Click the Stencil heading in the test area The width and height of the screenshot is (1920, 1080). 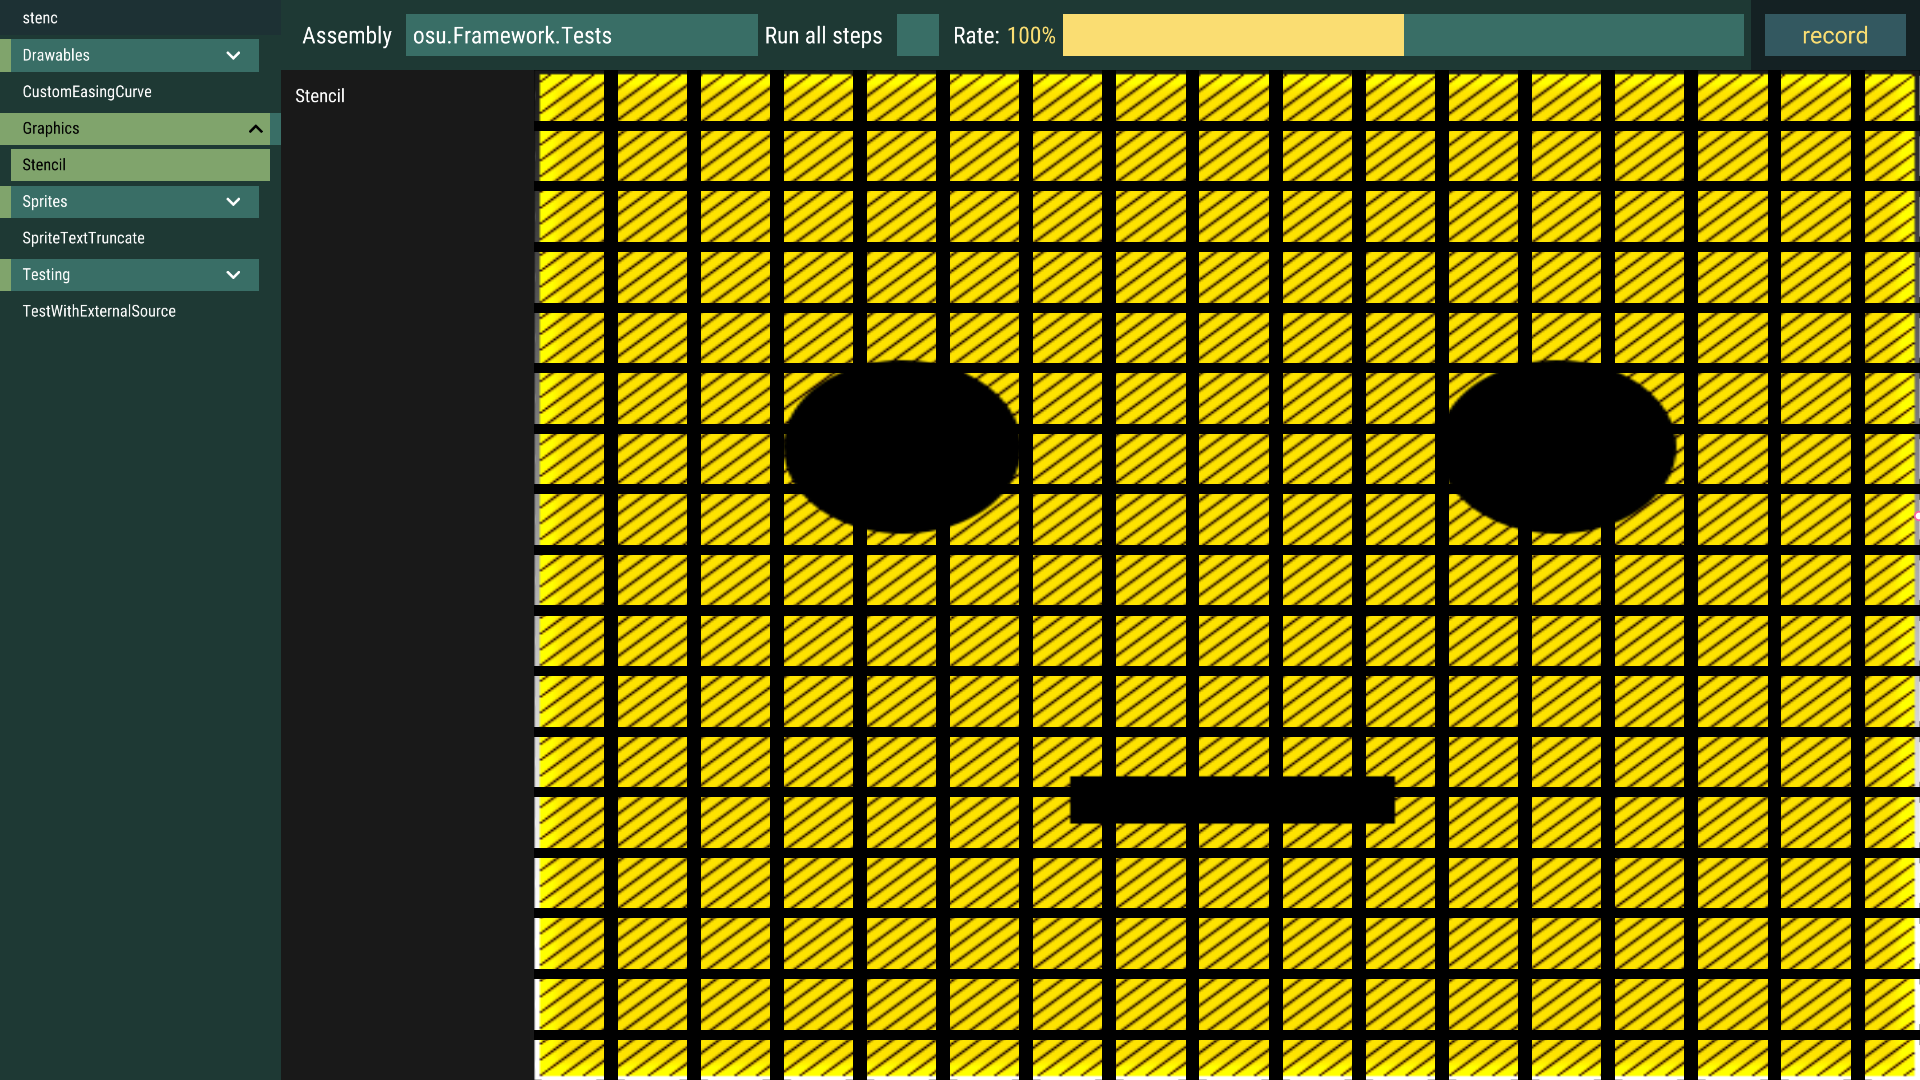pos(319,96)
